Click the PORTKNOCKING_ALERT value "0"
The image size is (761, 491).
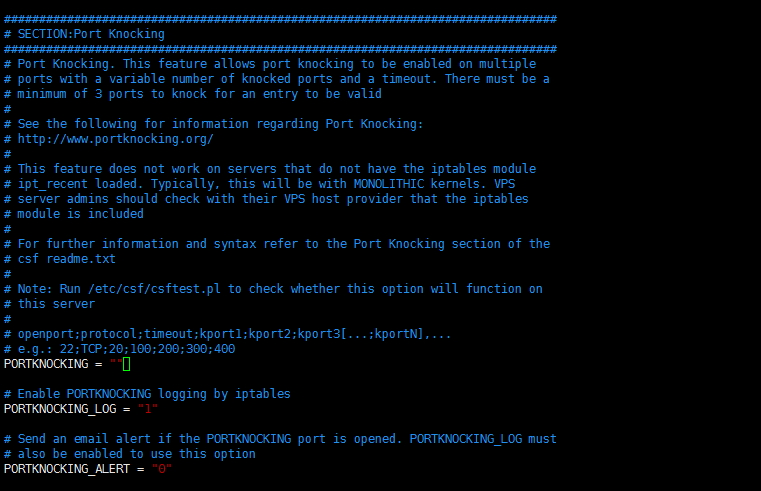pyautogui.click(x=160, y=469)
